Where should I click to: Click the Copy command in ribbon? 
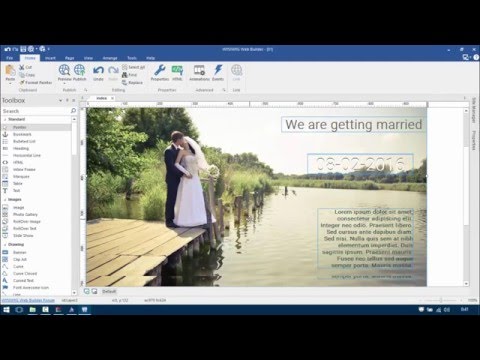[27, 75]
